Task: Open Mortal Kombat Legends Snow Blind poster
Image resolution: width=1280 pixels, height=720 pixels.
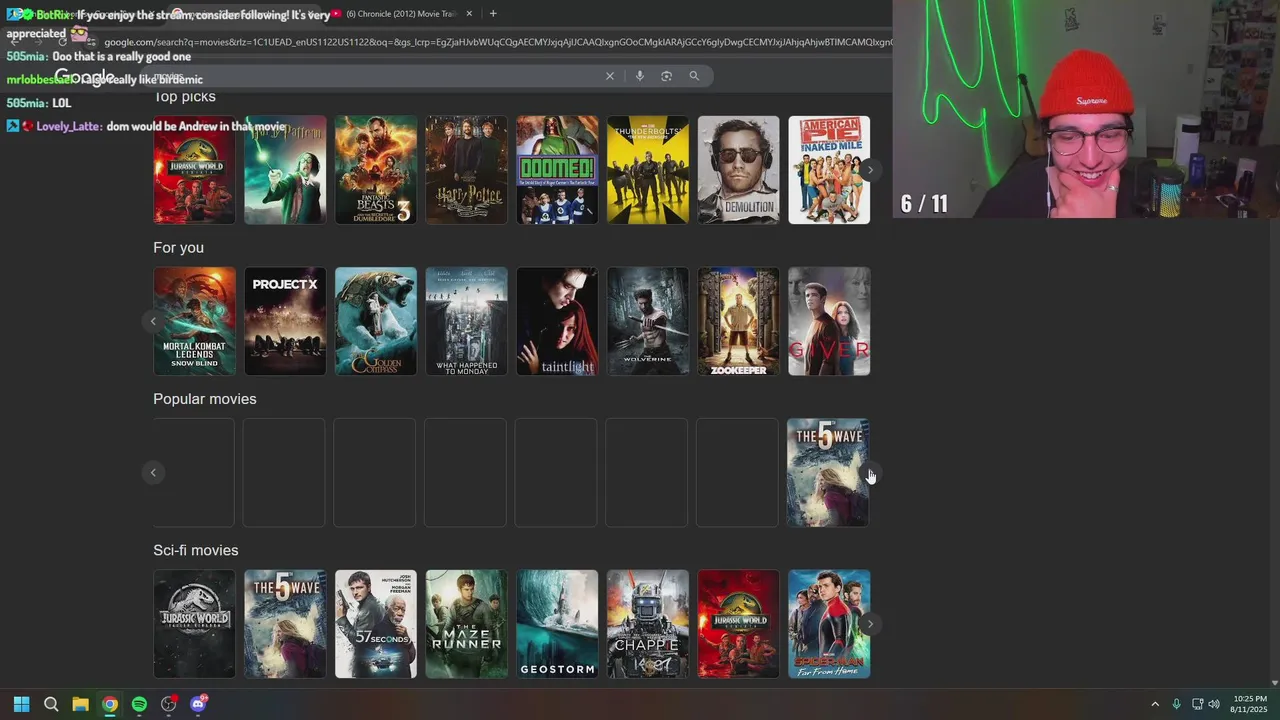Action: (194, 321)
